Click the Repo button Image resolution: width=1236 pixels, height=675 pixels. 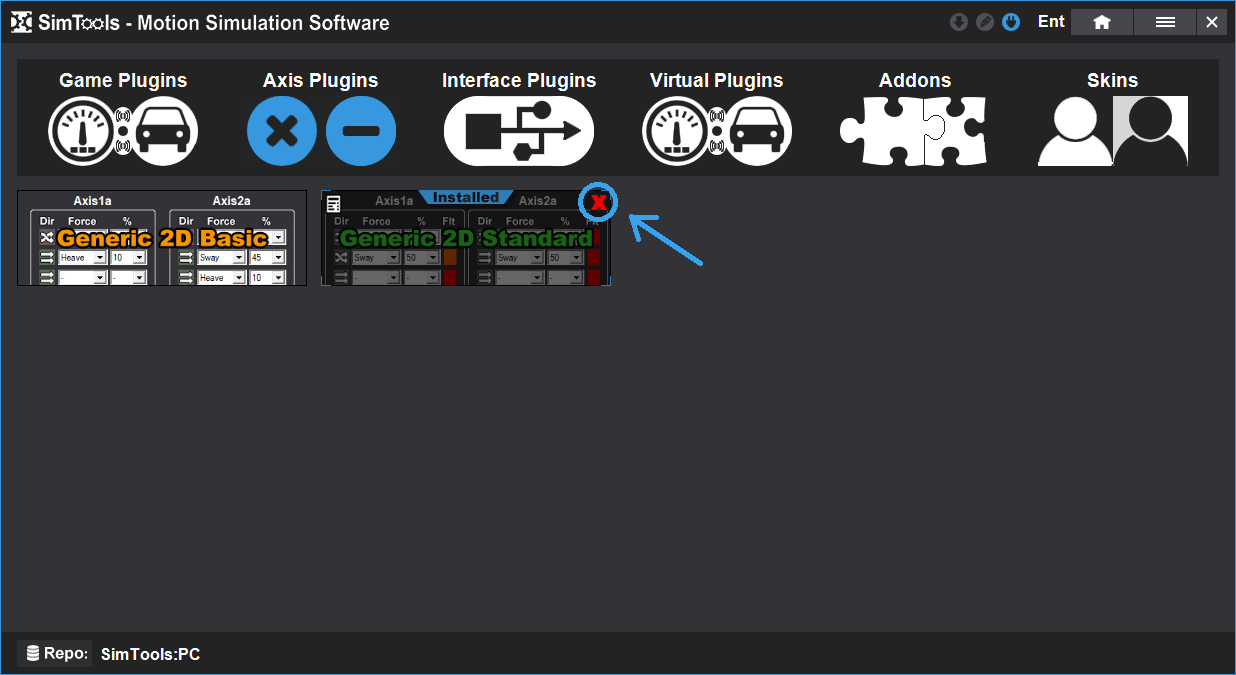point(55,654)
